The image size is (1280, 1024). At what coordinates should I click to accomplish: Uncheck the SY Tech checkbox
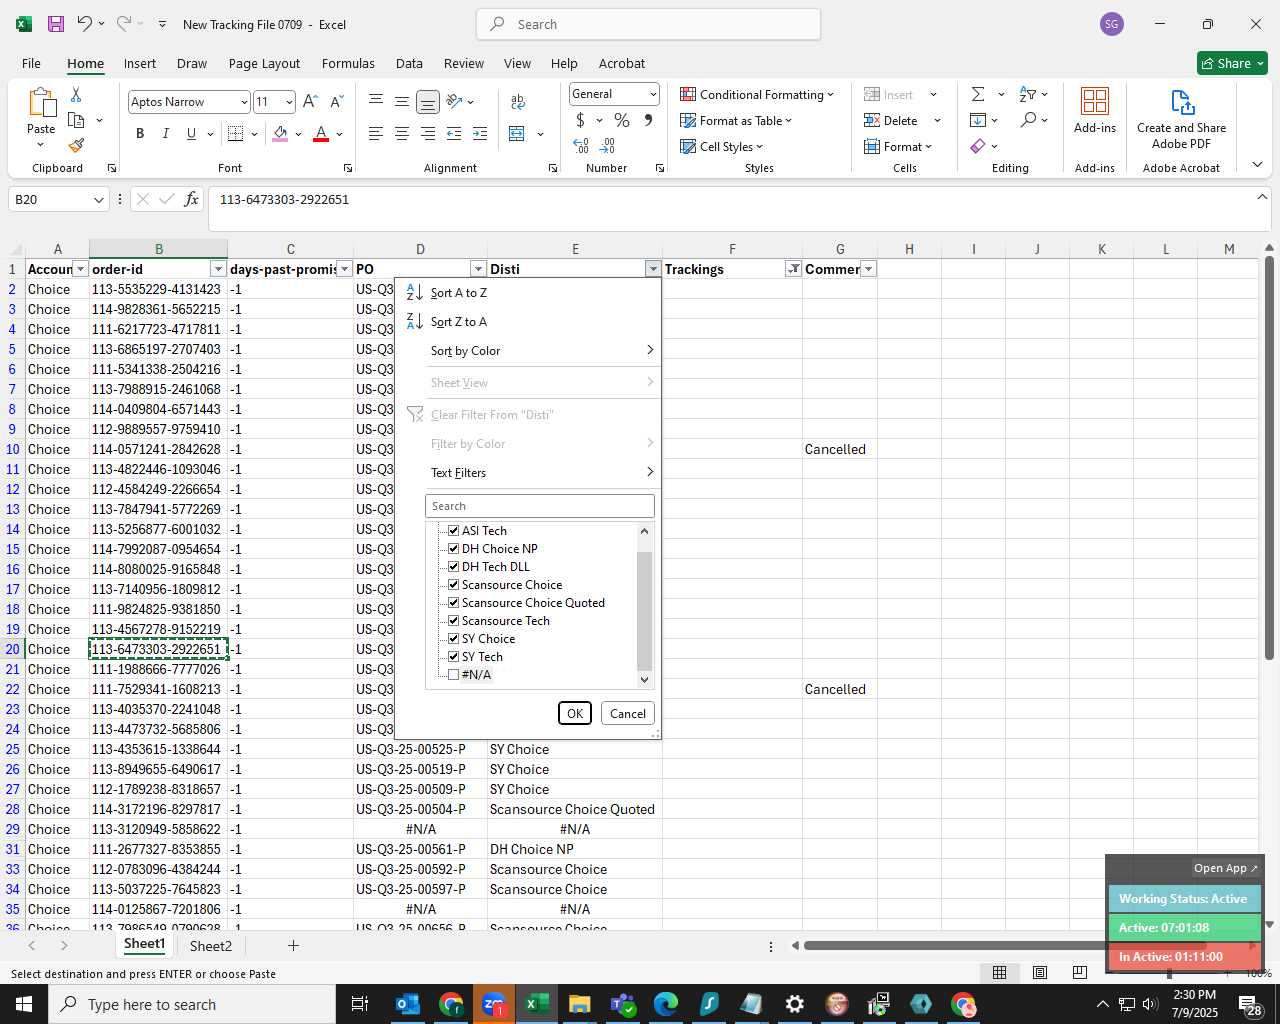coord(453,656)
